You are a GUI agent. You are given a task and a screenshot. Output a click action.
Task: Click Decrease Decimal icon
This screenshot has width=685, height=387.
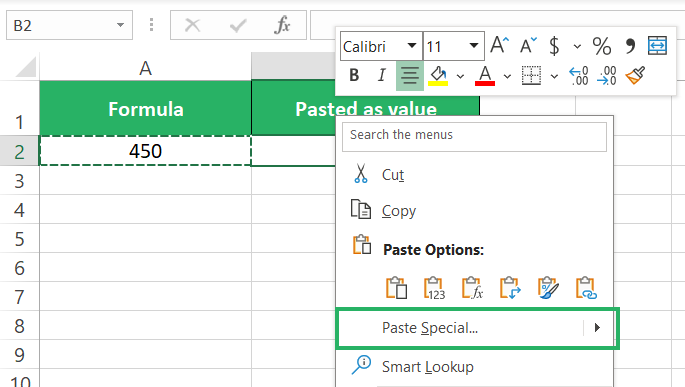pyautogui.click(x=606, y=76)
